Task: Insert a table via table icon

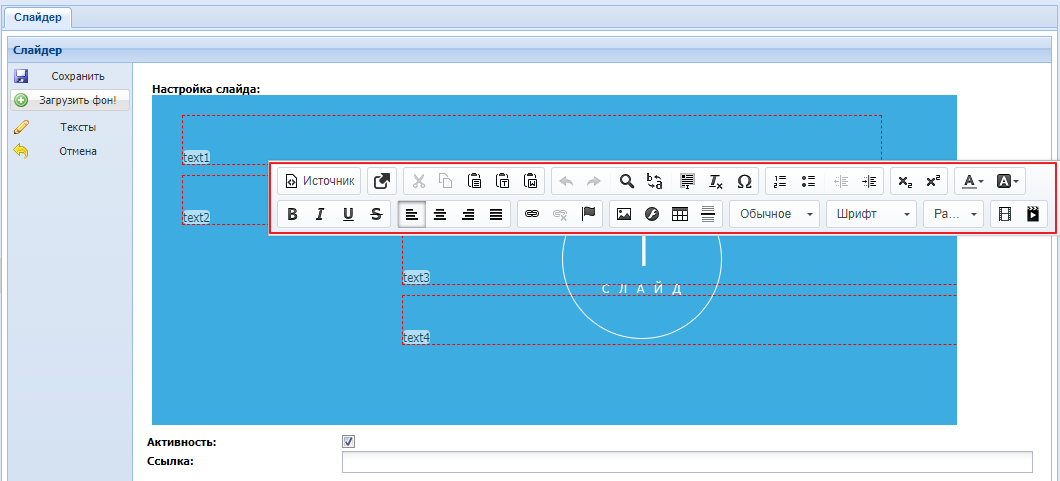Action: click(x=680, y=214)
